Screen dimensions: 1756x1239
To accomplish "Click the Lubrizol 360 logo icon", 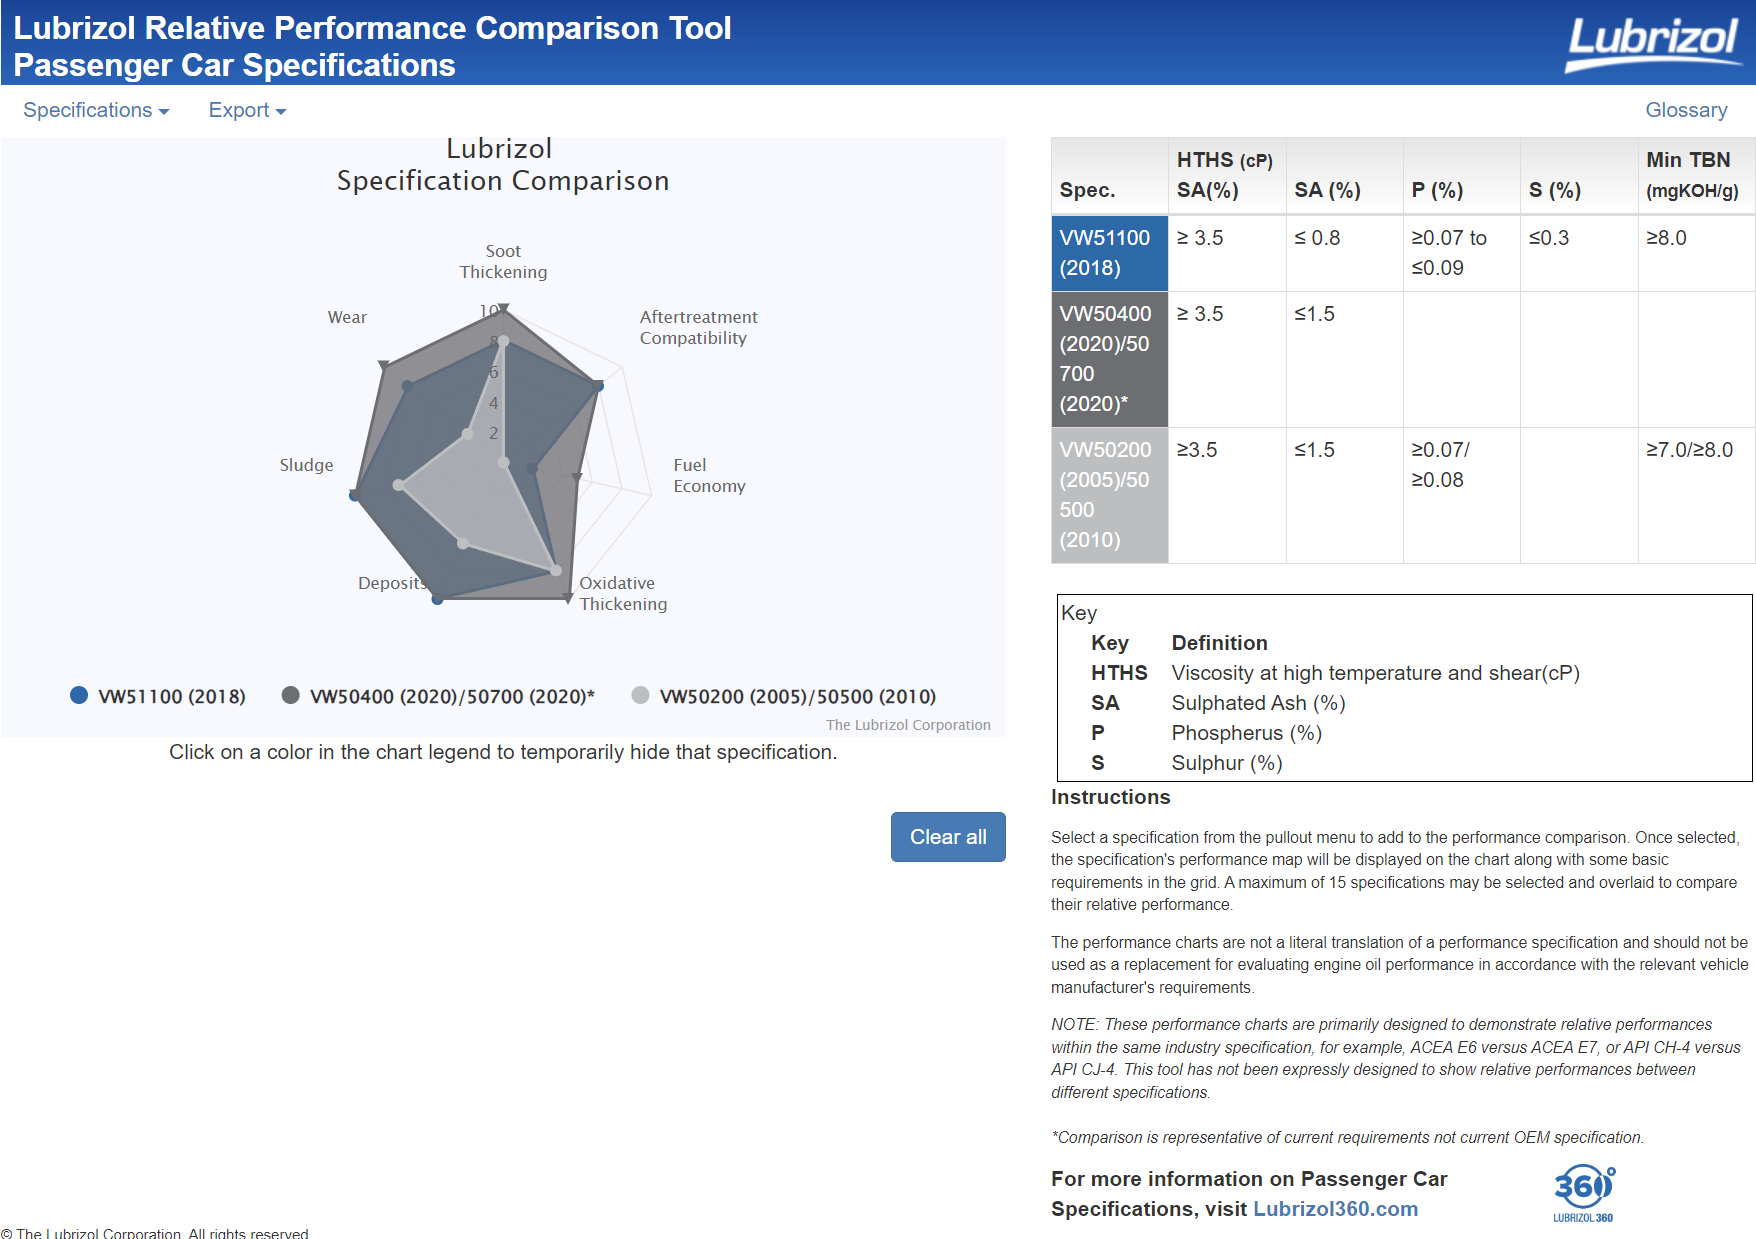I will 1584,1193.
